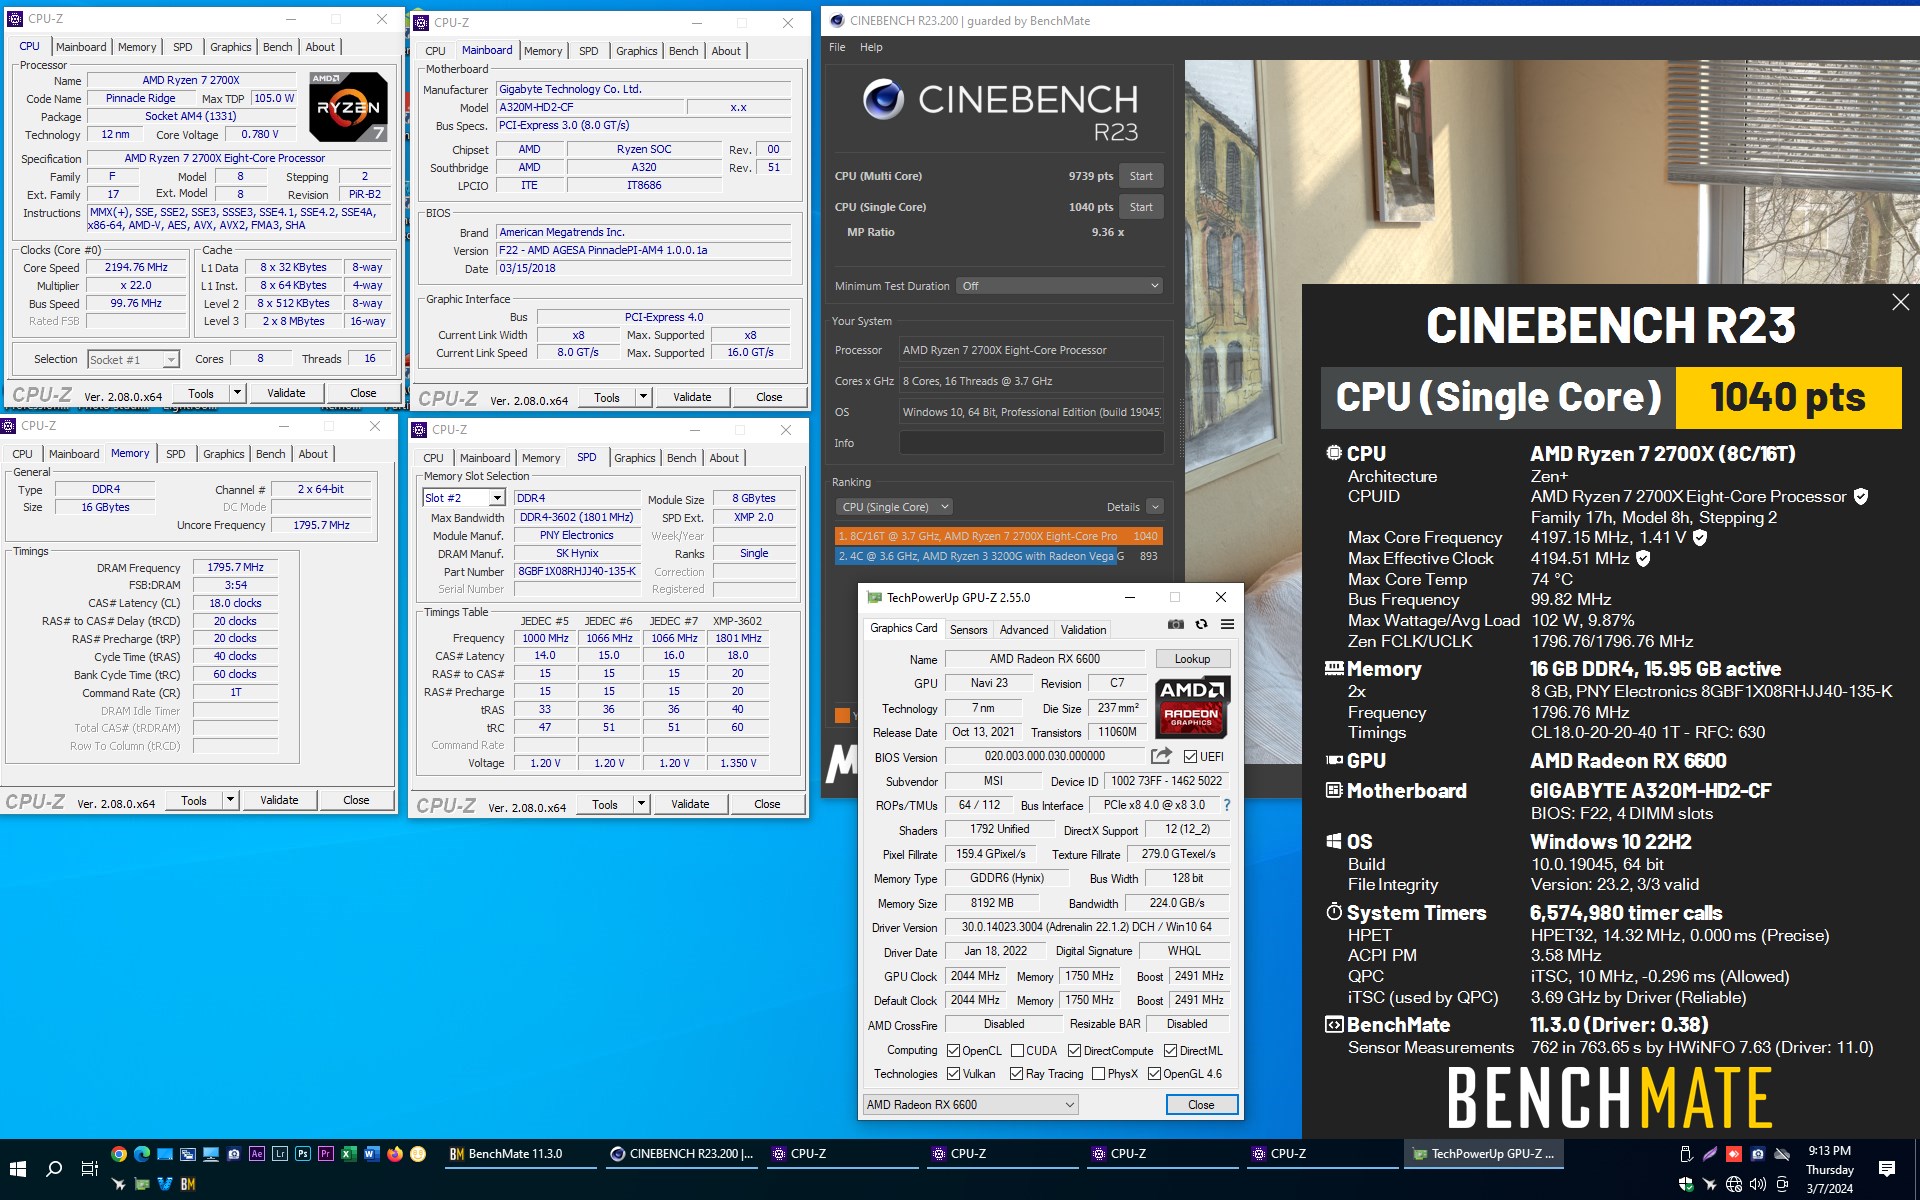Switch to GPU-Z Validation tab

(x=1083, y=630)
